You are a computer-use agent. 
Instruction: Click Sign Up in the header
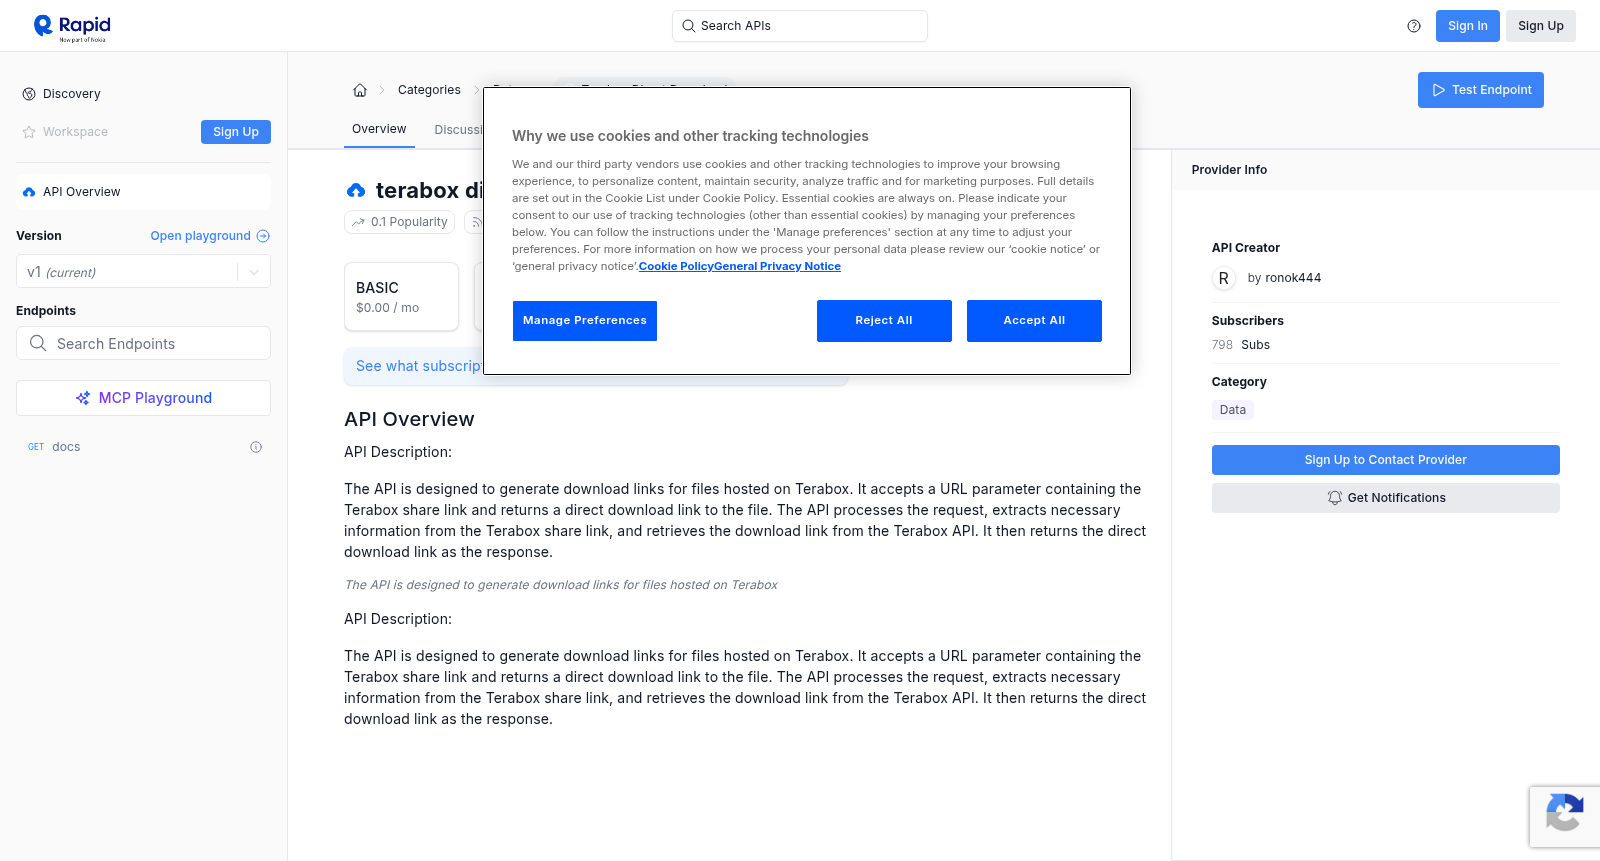[1541, 26]
